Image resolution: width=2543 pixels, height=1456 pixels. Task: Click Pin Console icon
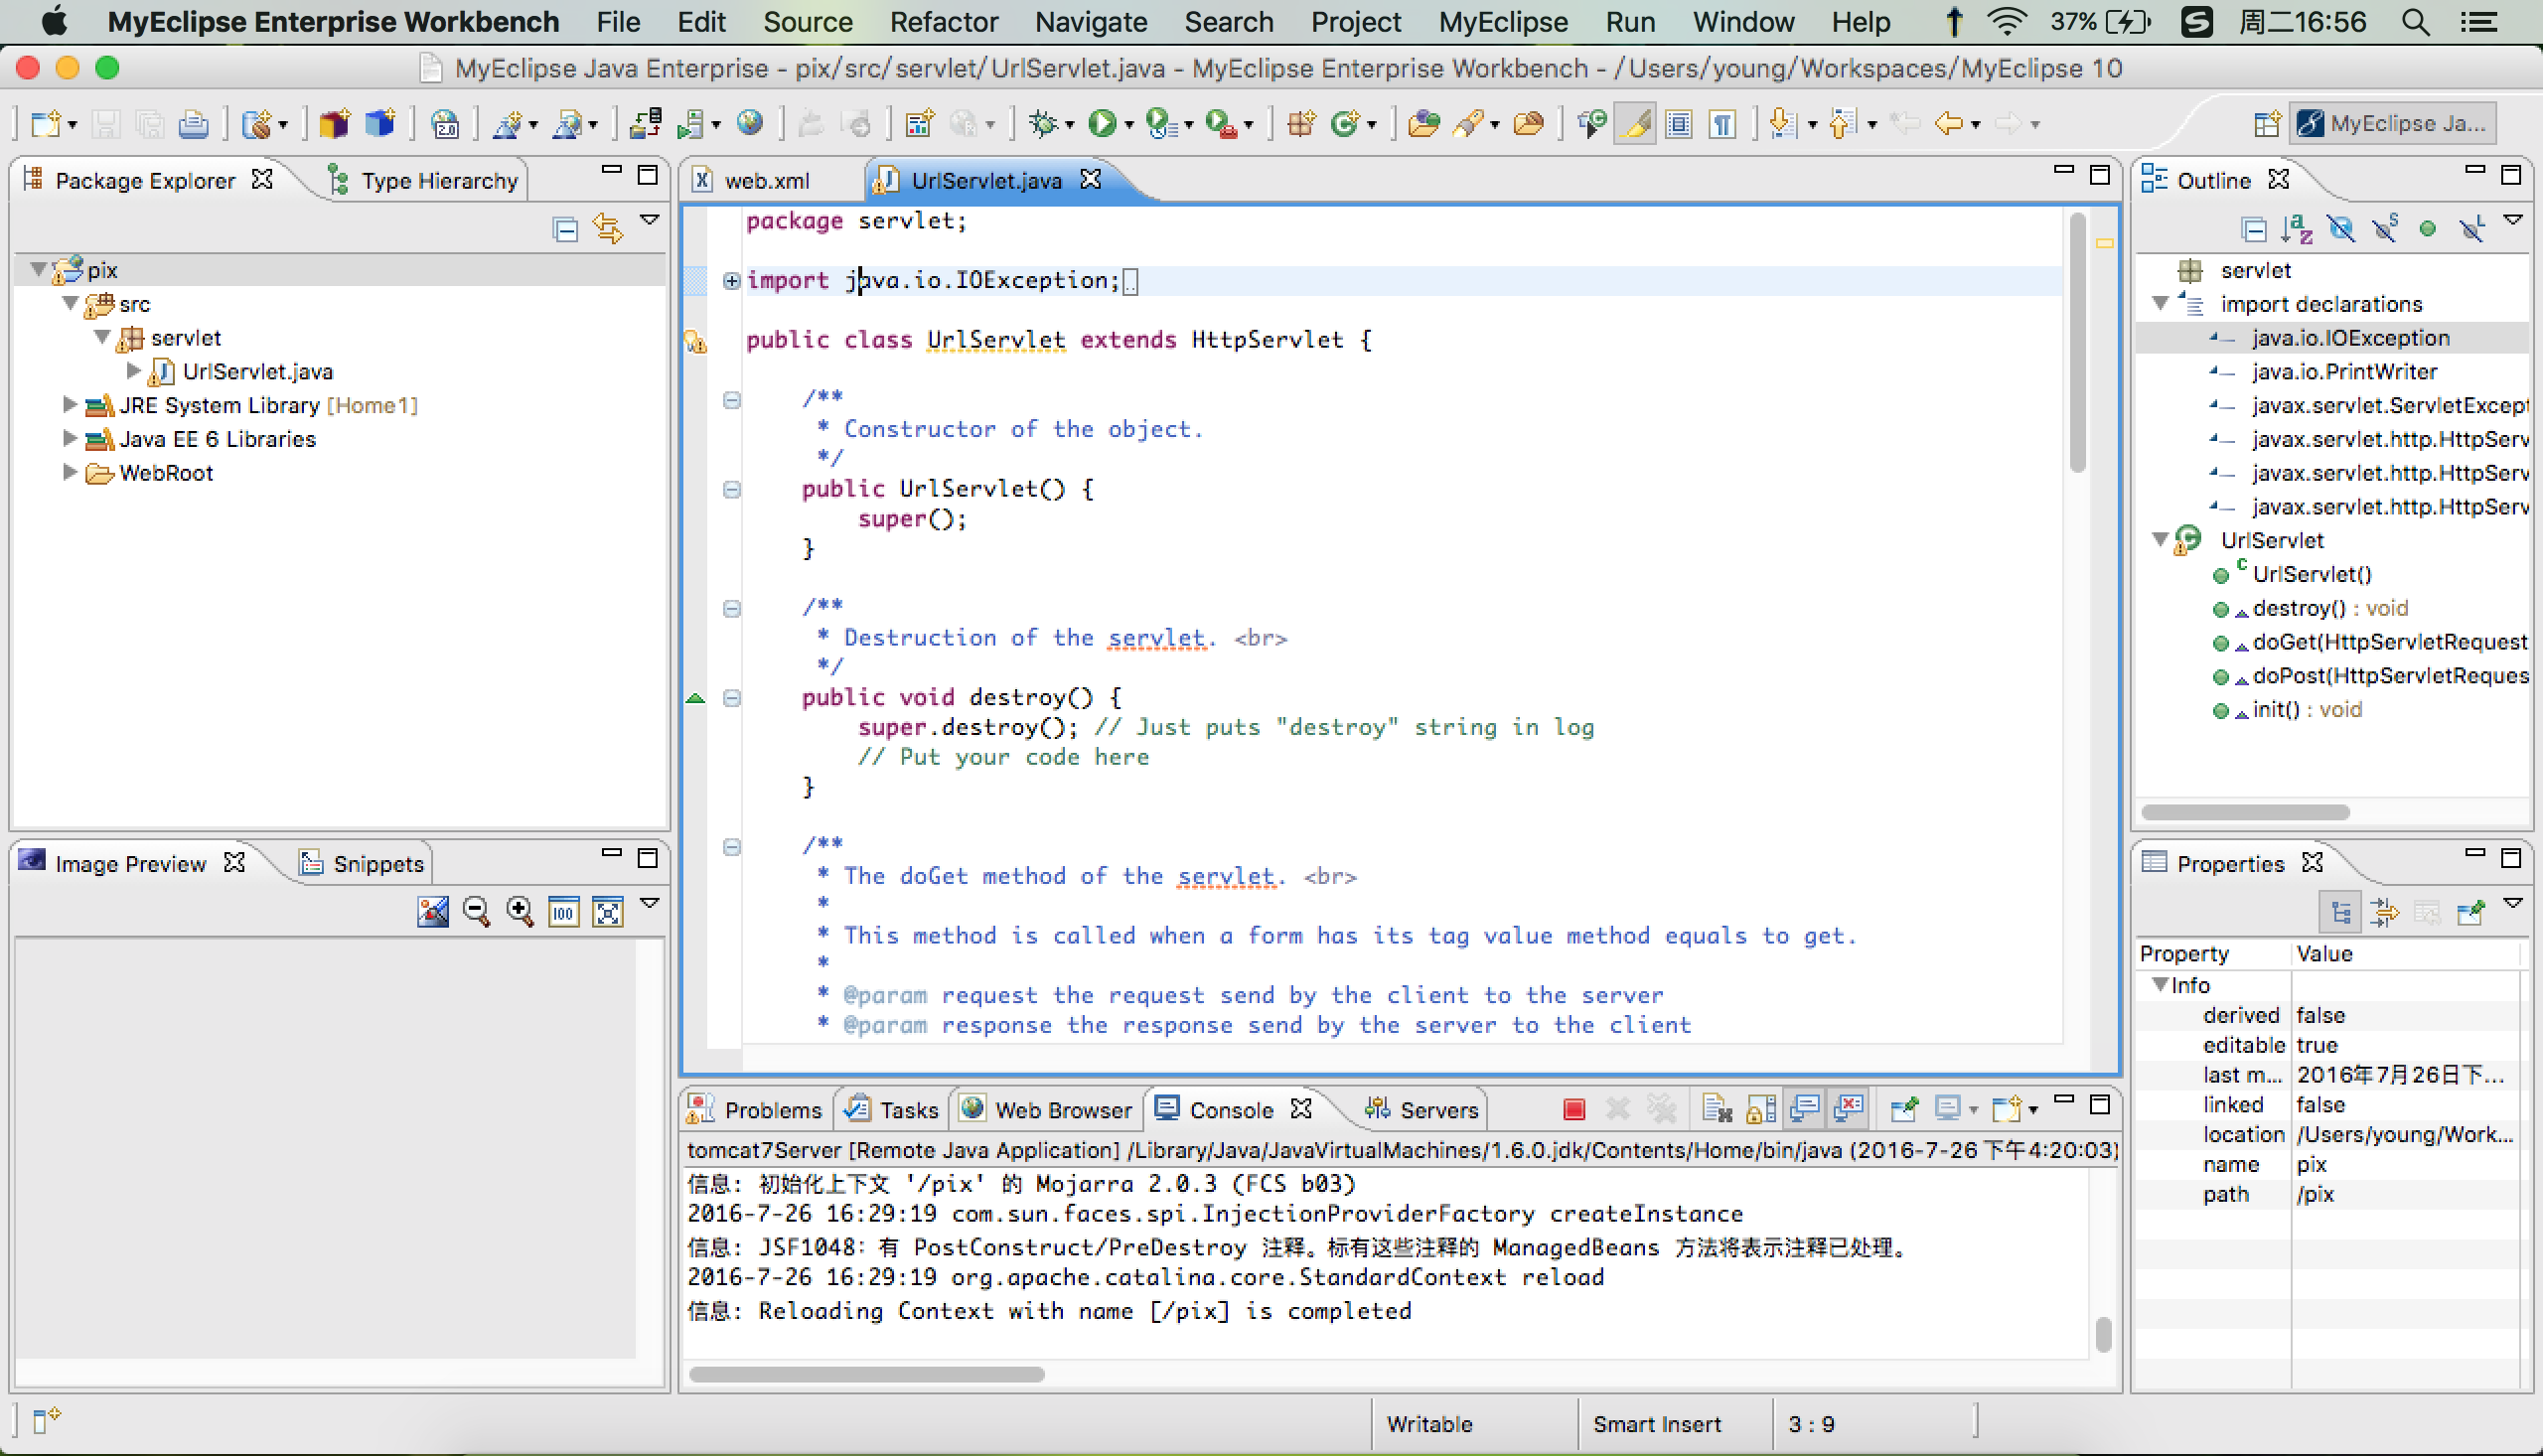coord(1904,1109)
